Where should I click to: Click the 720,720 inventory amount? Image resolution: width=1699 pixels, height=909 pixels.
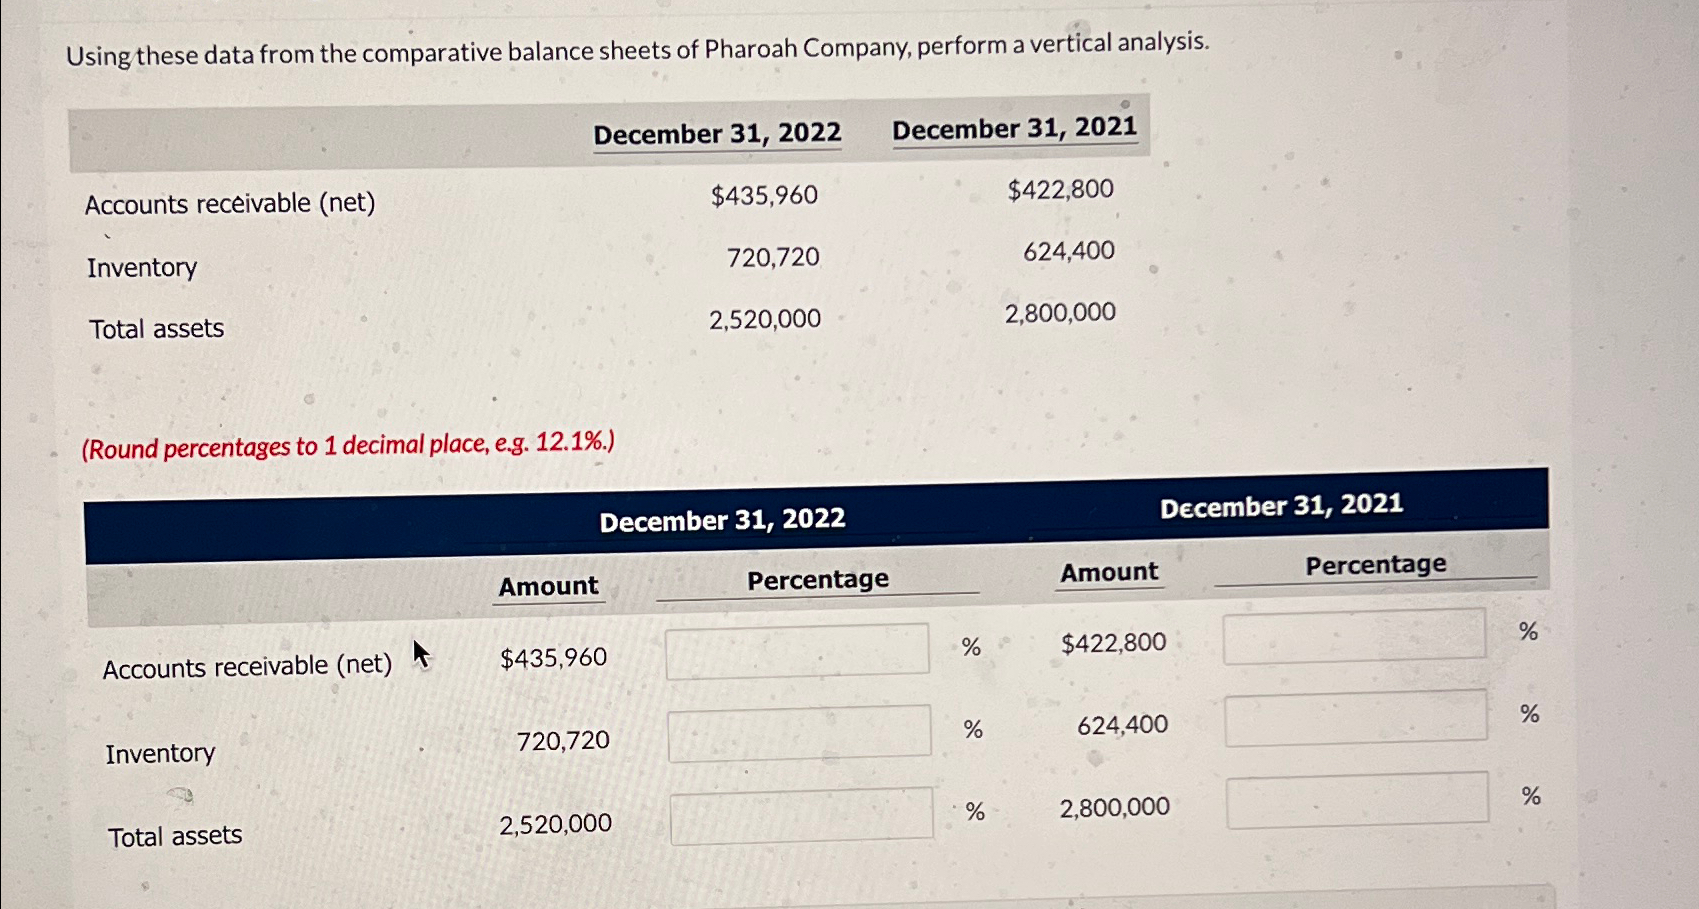[x=563, y=739]
